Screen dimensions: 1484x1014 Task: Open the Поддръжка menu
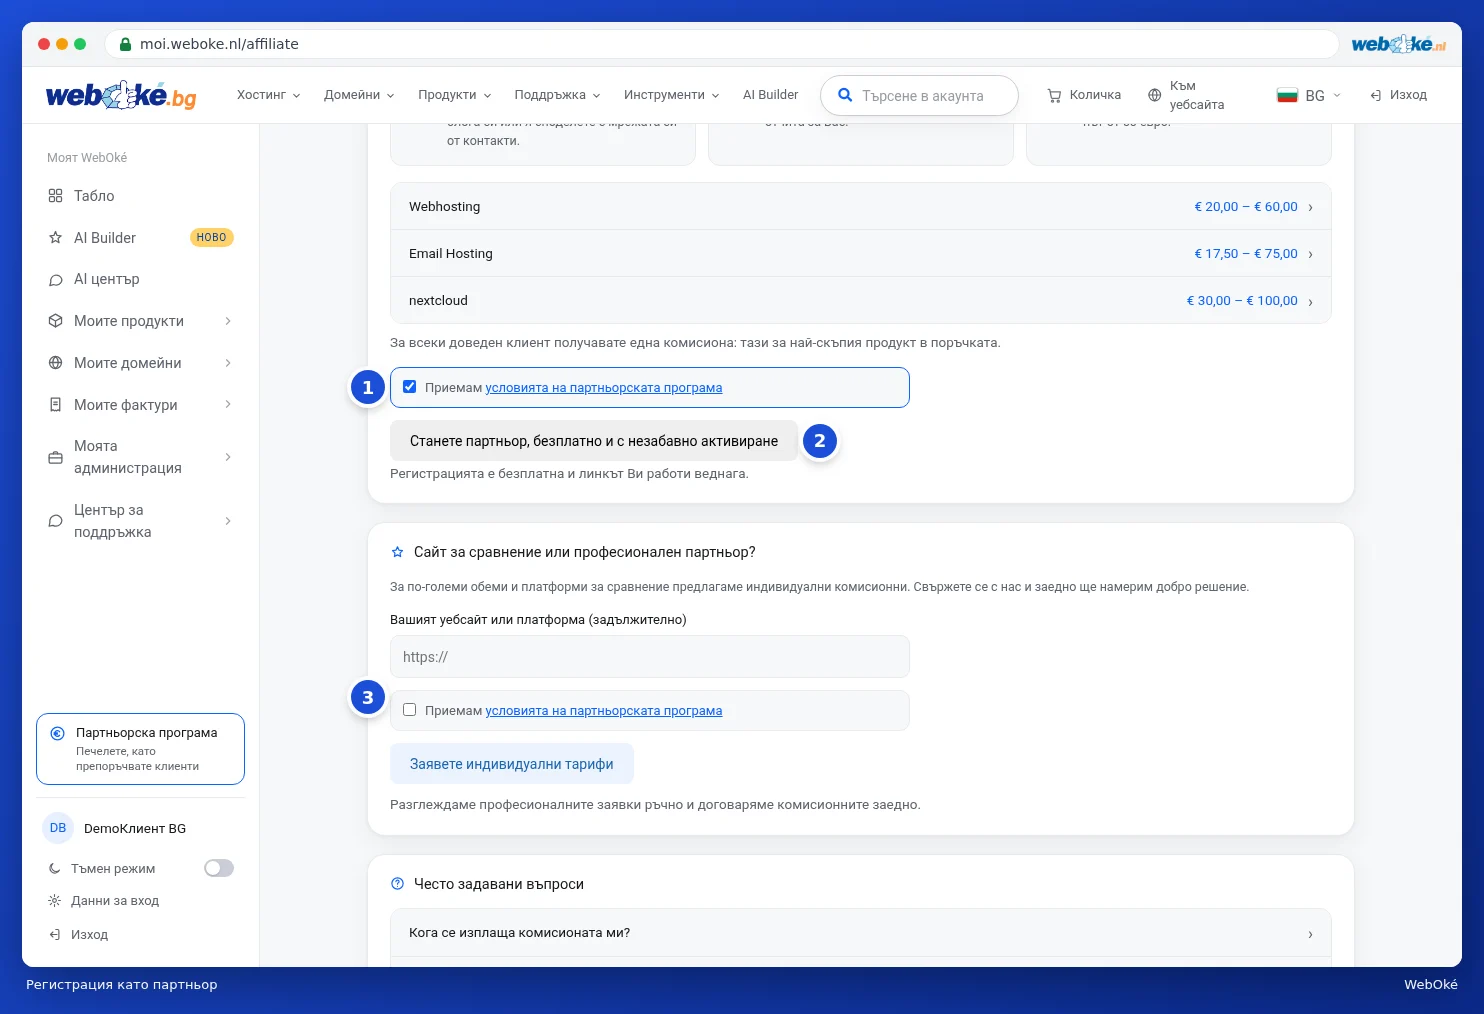(x=557, y=95)
